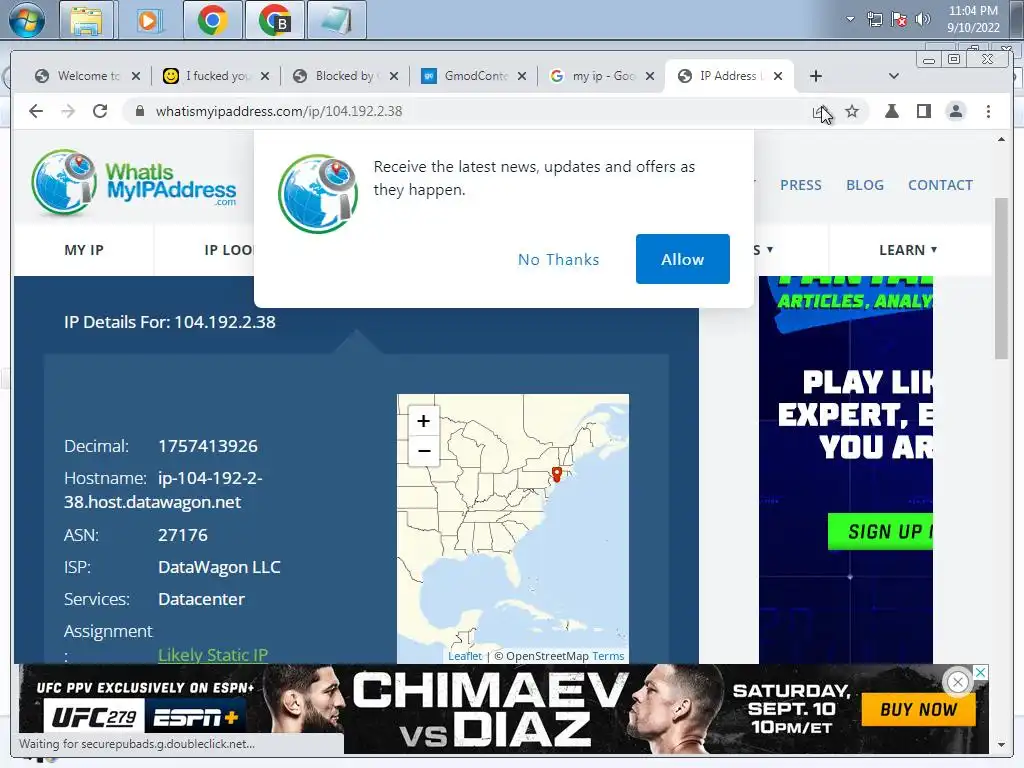
Task: Open the OpenStreetMap Terms link
Action: (608, 656)
